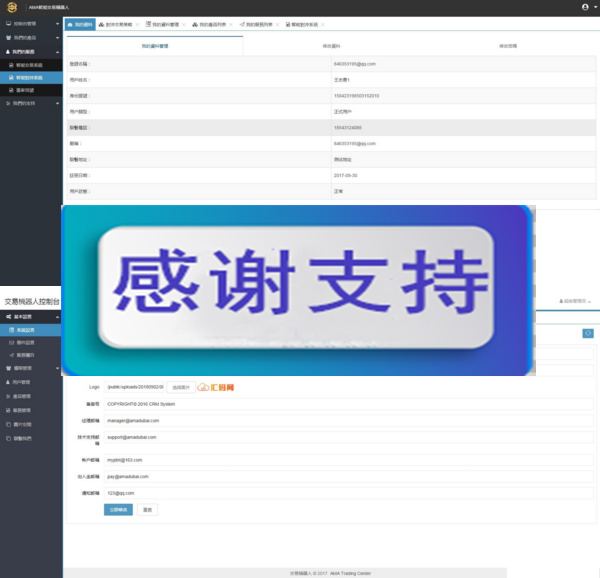Image resolution: width=600 pixels, height=578 pixels.
Task: Click the orange cloud logo image
Action: (x=215, y=386)
